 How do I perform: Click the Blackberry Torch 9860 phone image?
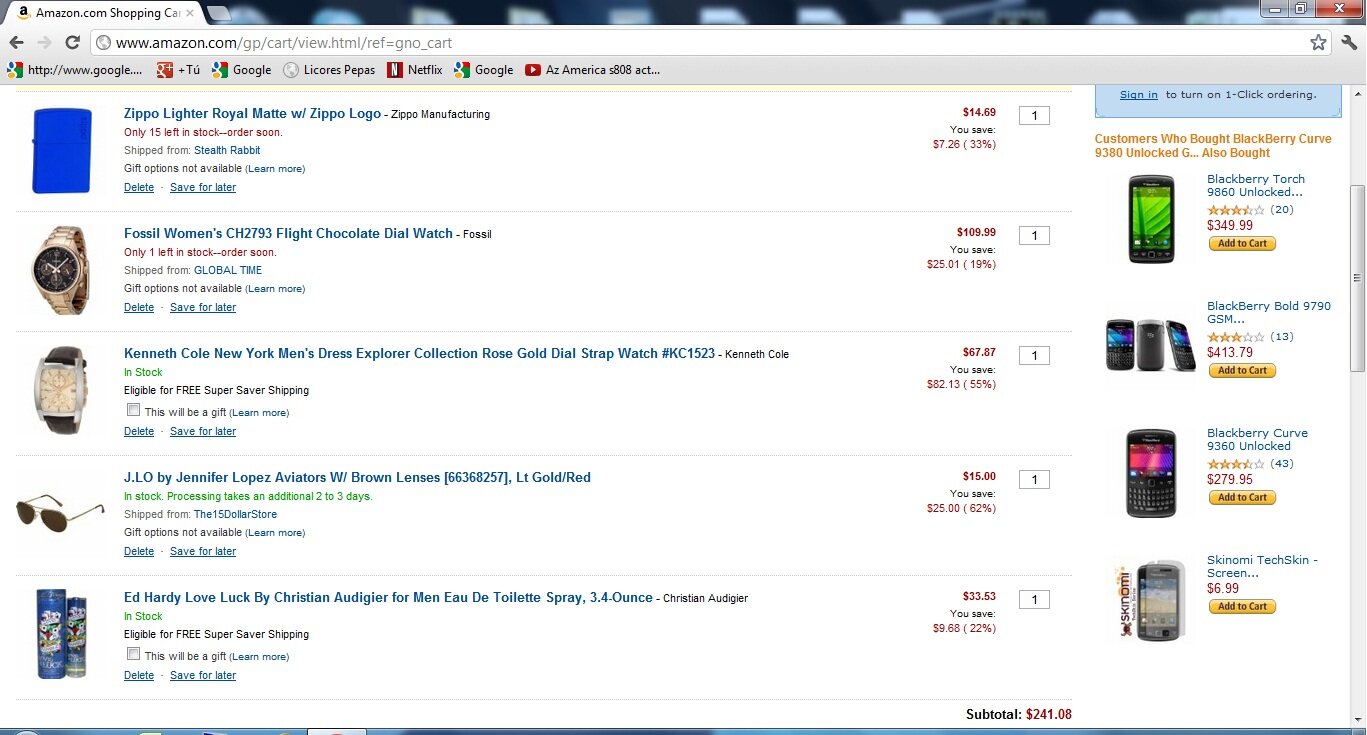(x=1151, y=219)
